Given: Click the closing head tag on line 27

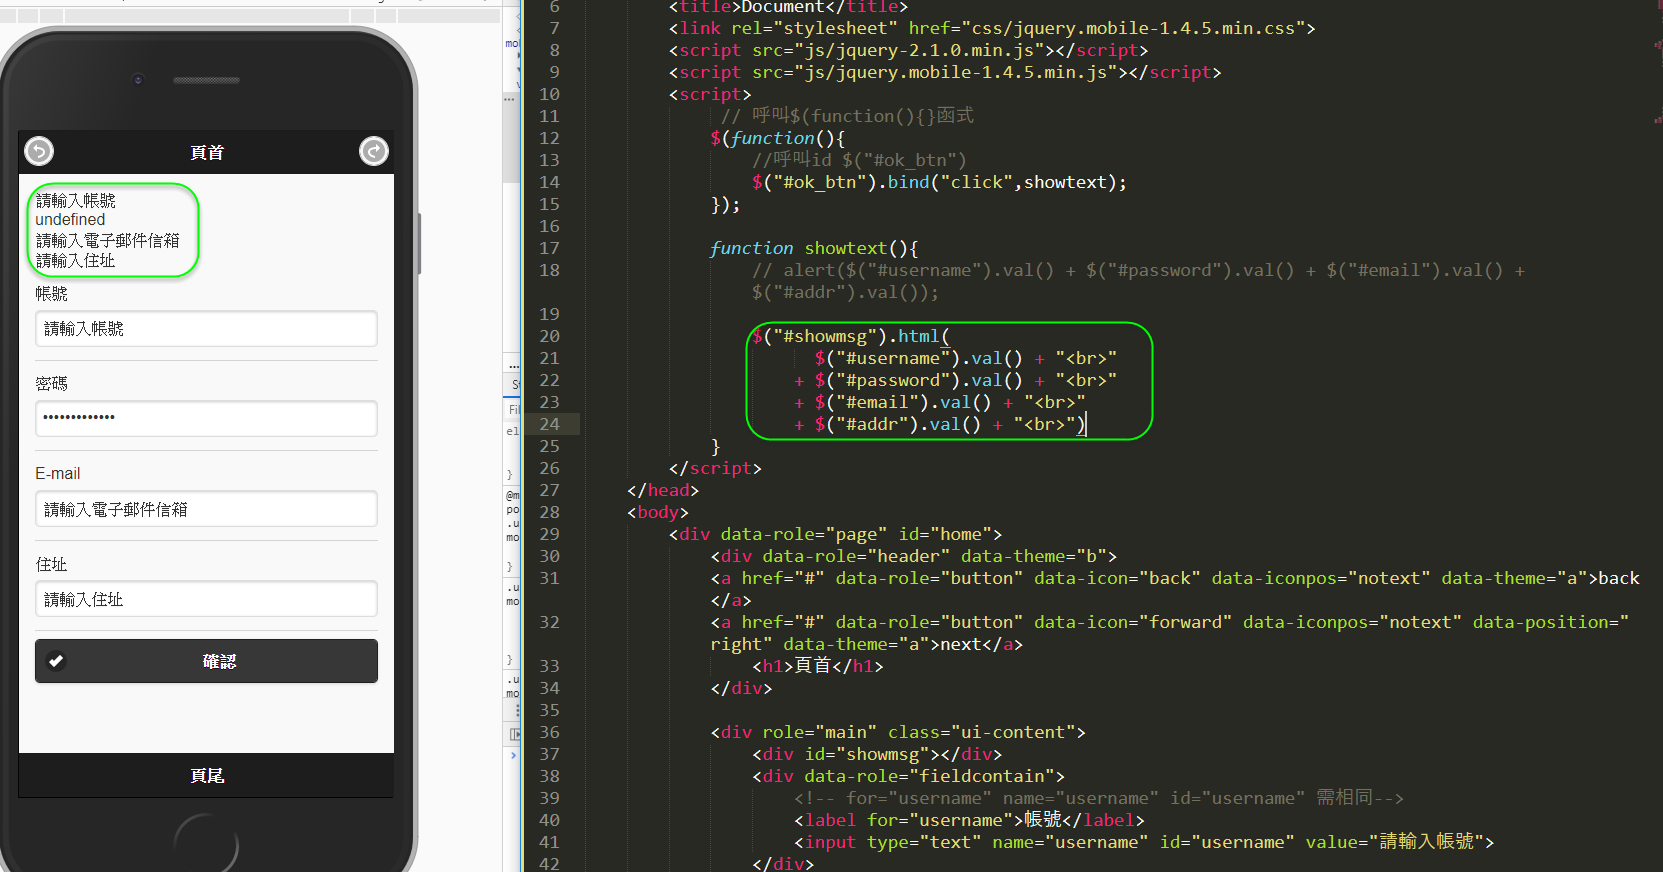Looking at the screenshot, I should tap(663, 490).
